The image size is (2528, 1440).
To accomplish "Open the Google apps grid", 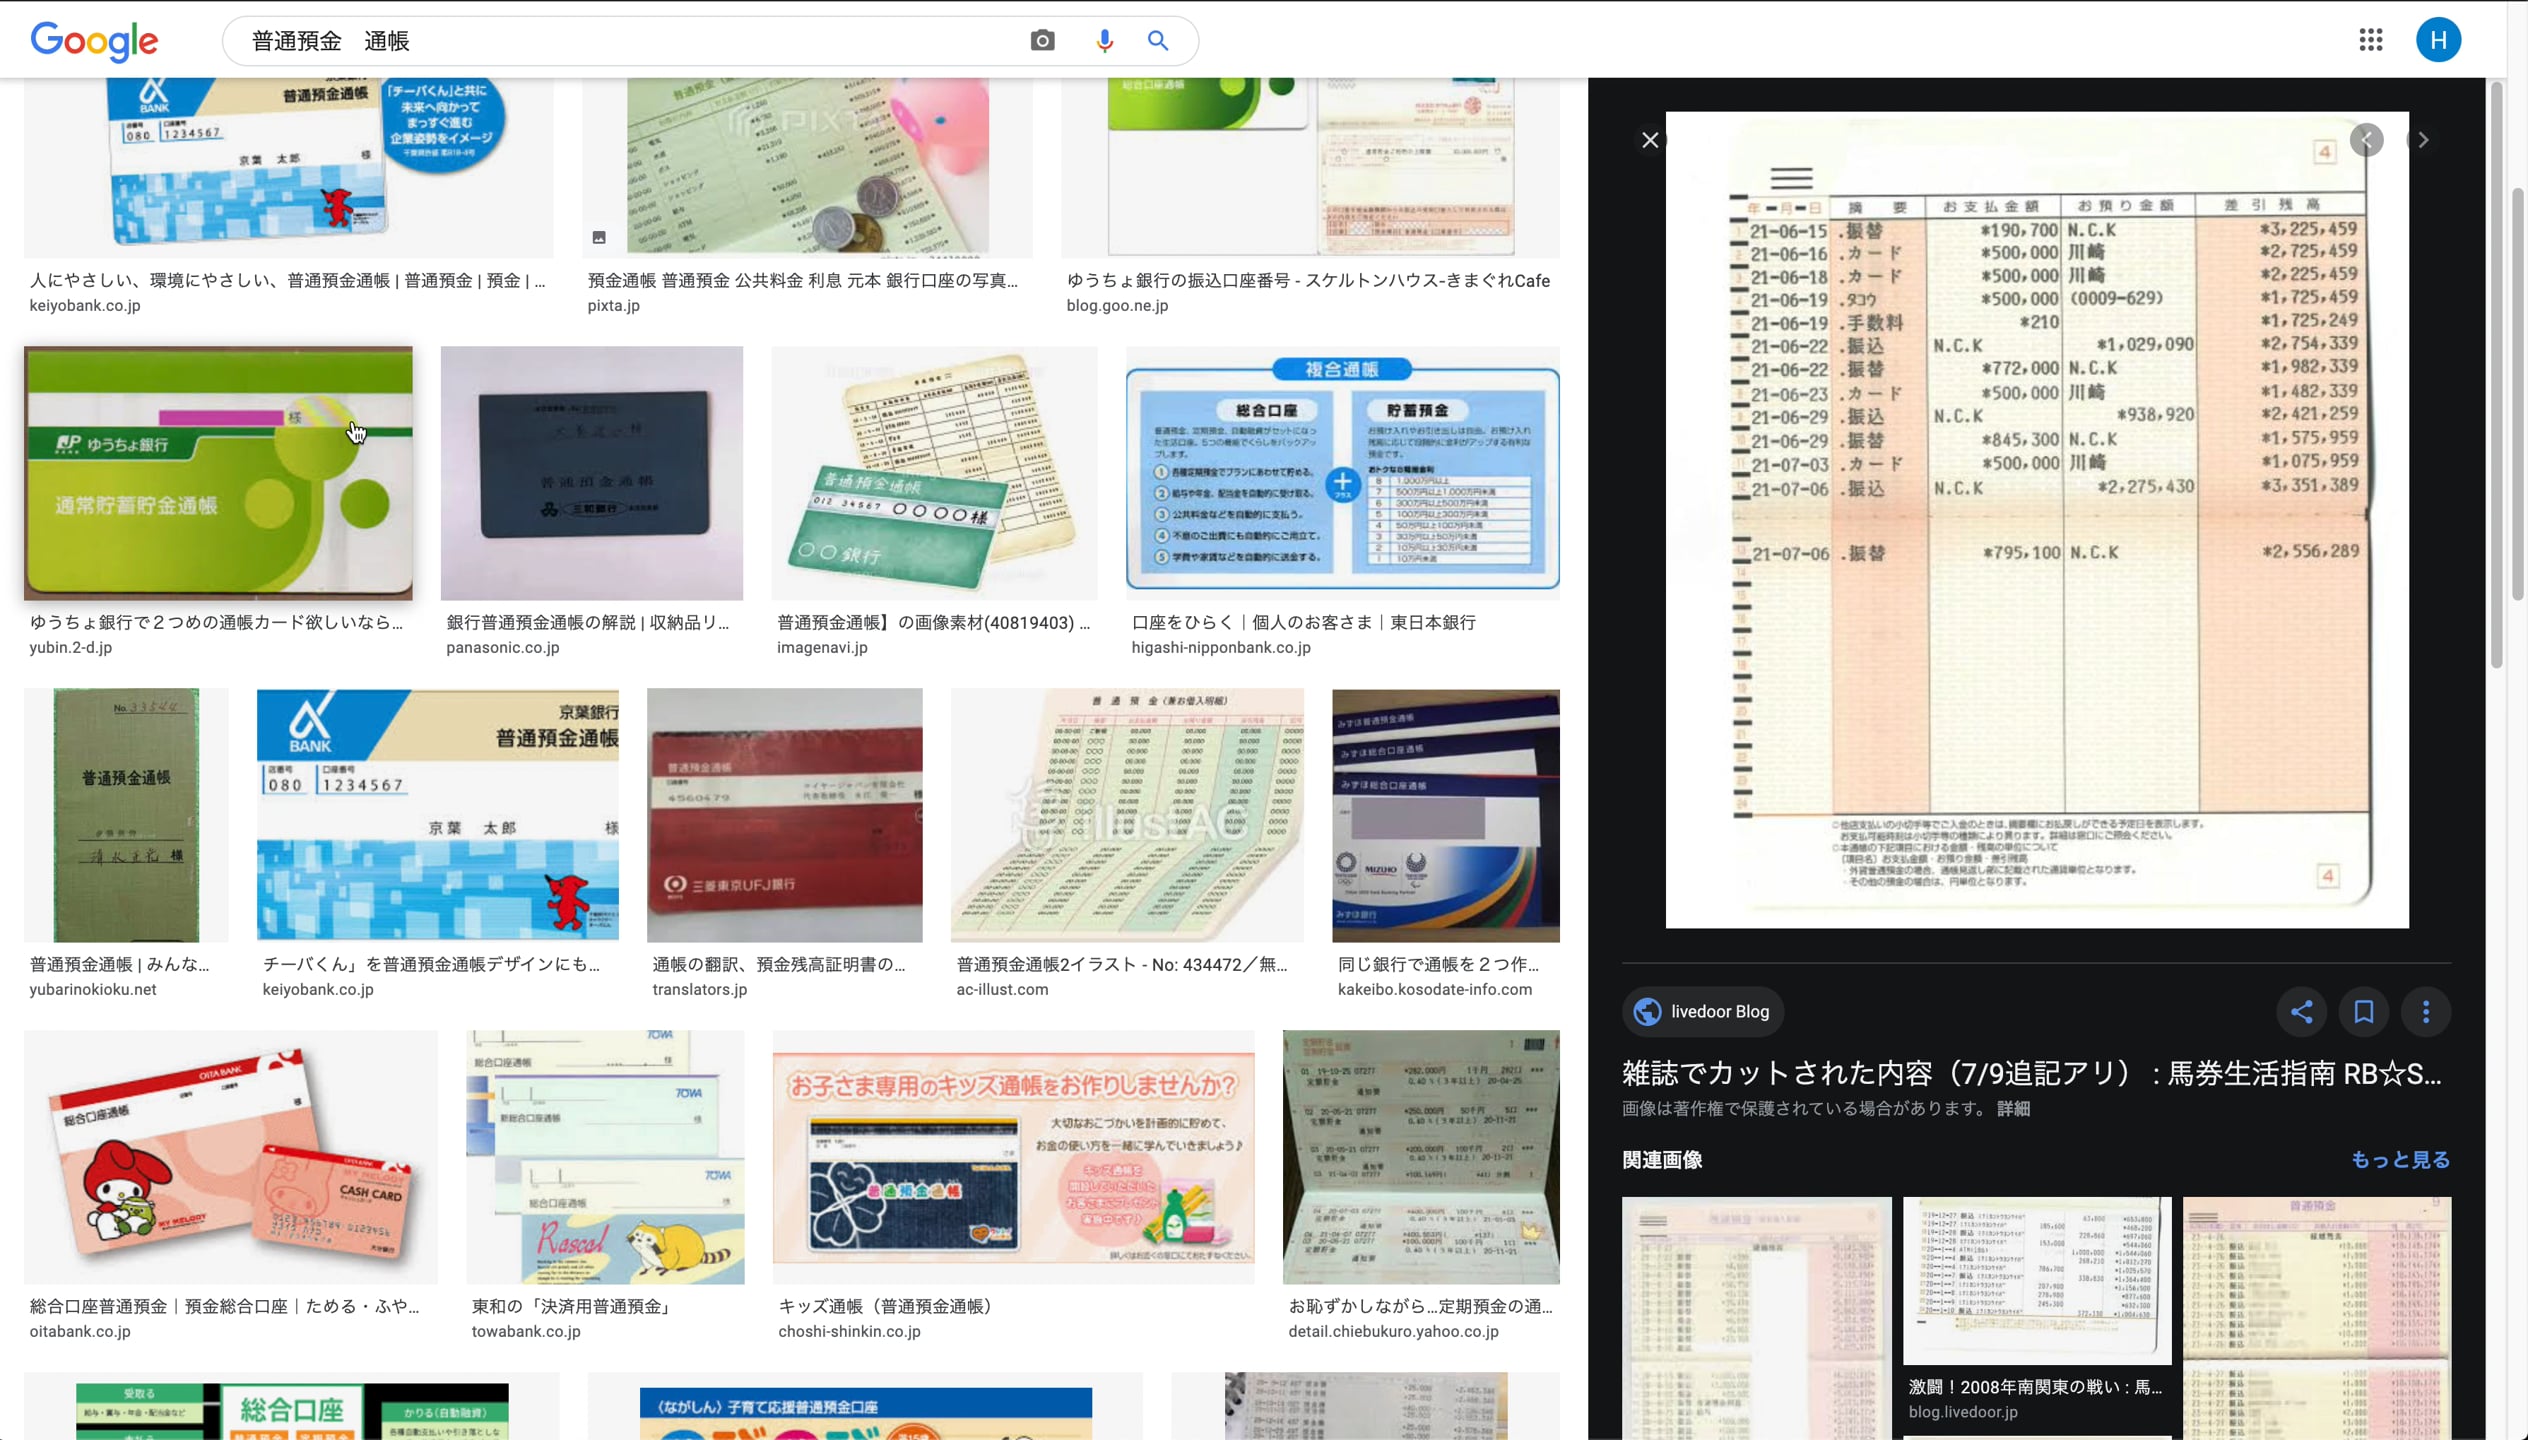I will (2369, 40).
